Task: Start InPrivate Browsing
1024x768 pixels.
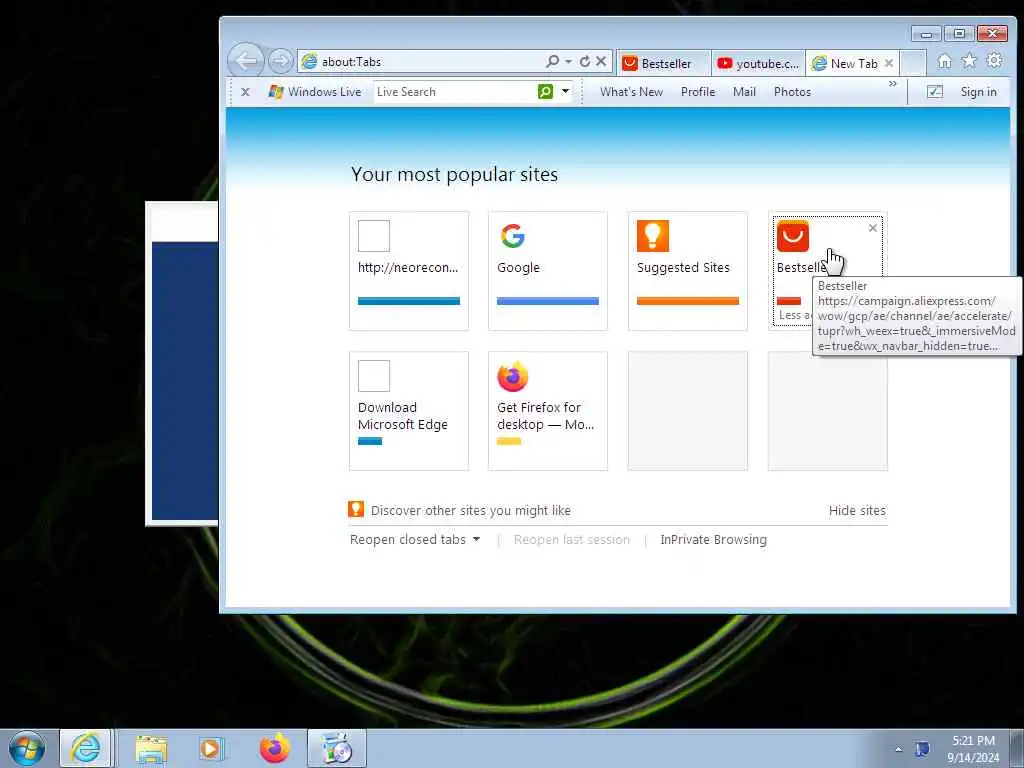Action: point(713,539)
